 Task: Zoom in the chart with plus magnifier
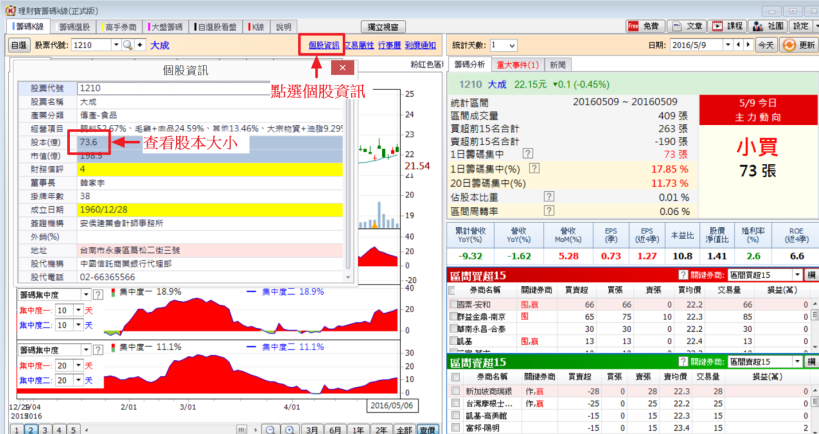coord(289,429)
